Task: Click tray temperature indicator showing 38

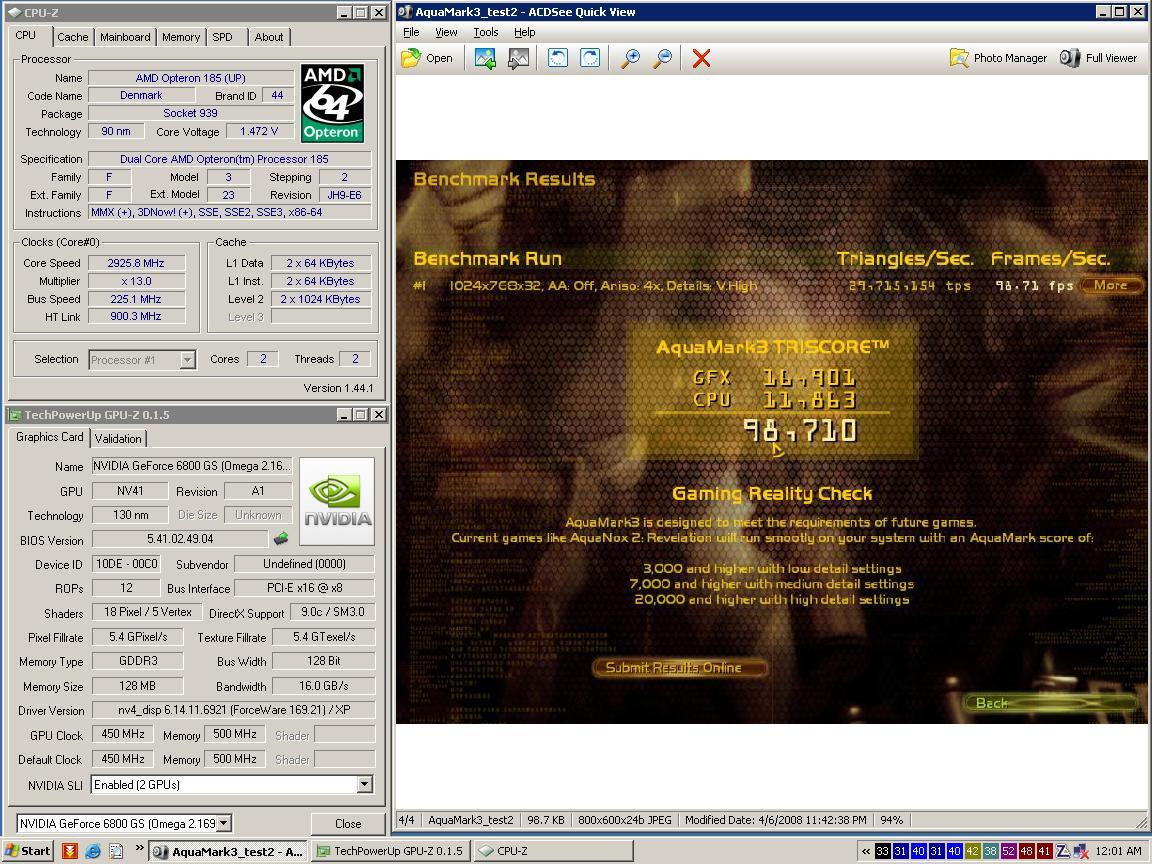Action: click(990, 851)
